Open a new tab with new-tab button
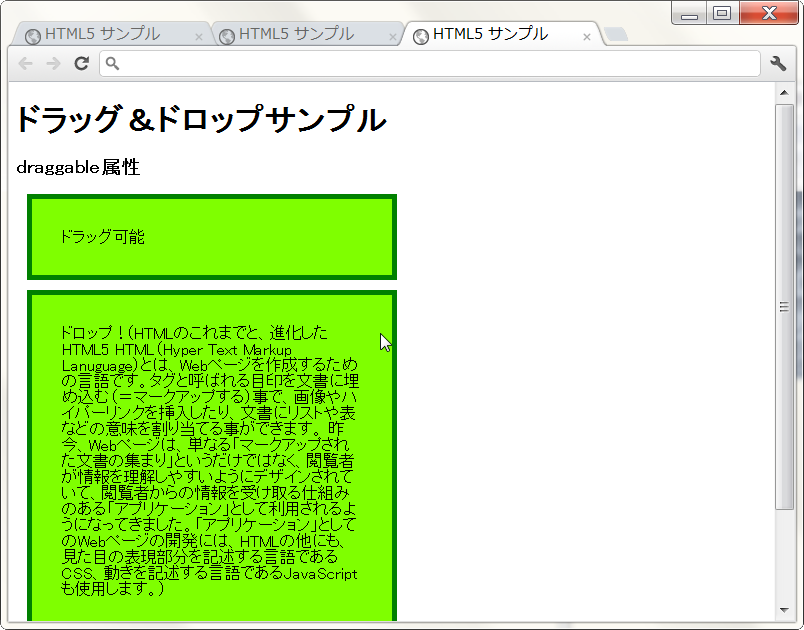Viewport: 804px width, 630px height. (x=616, y=34)
